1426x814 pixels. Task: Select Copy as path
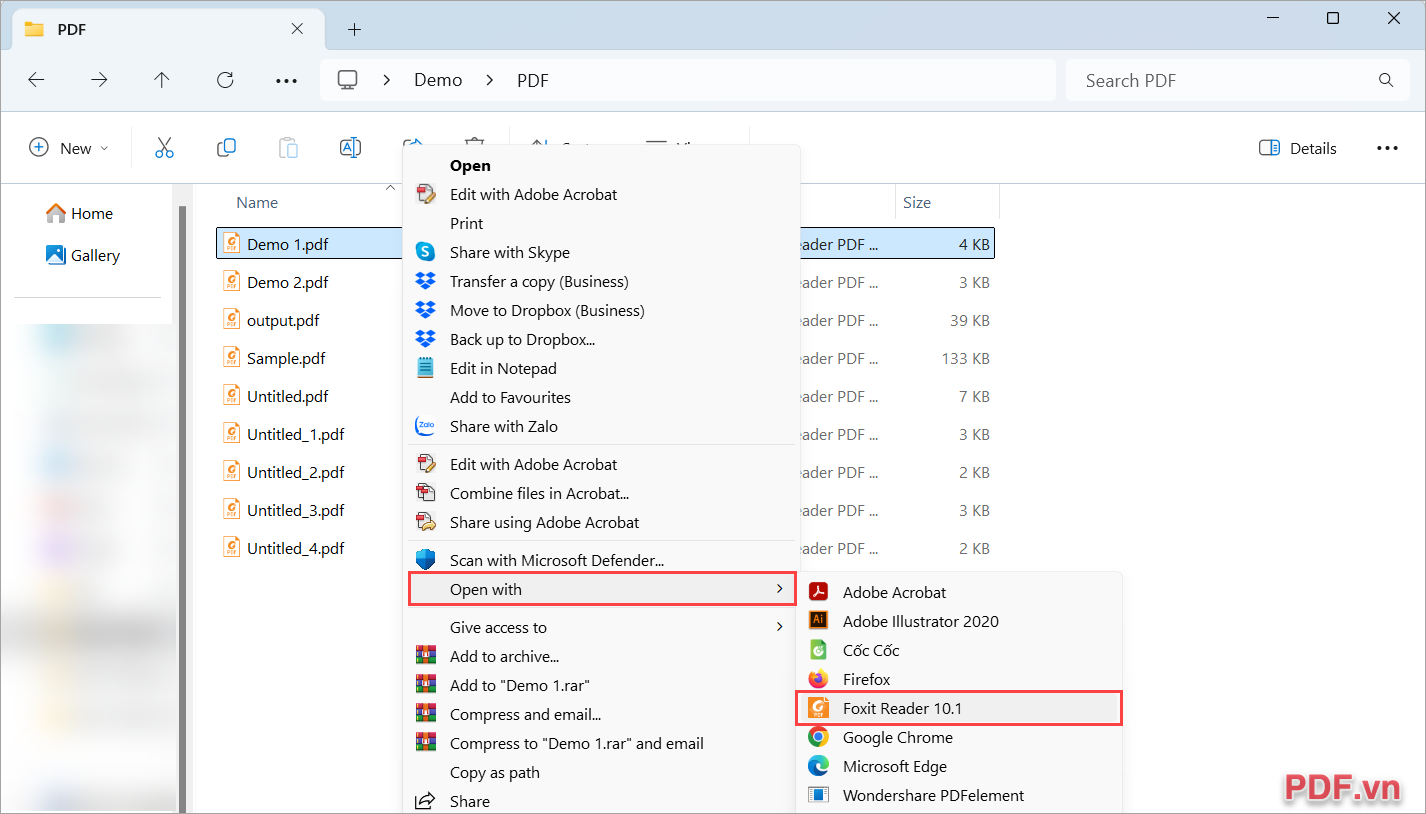(601, 772)
